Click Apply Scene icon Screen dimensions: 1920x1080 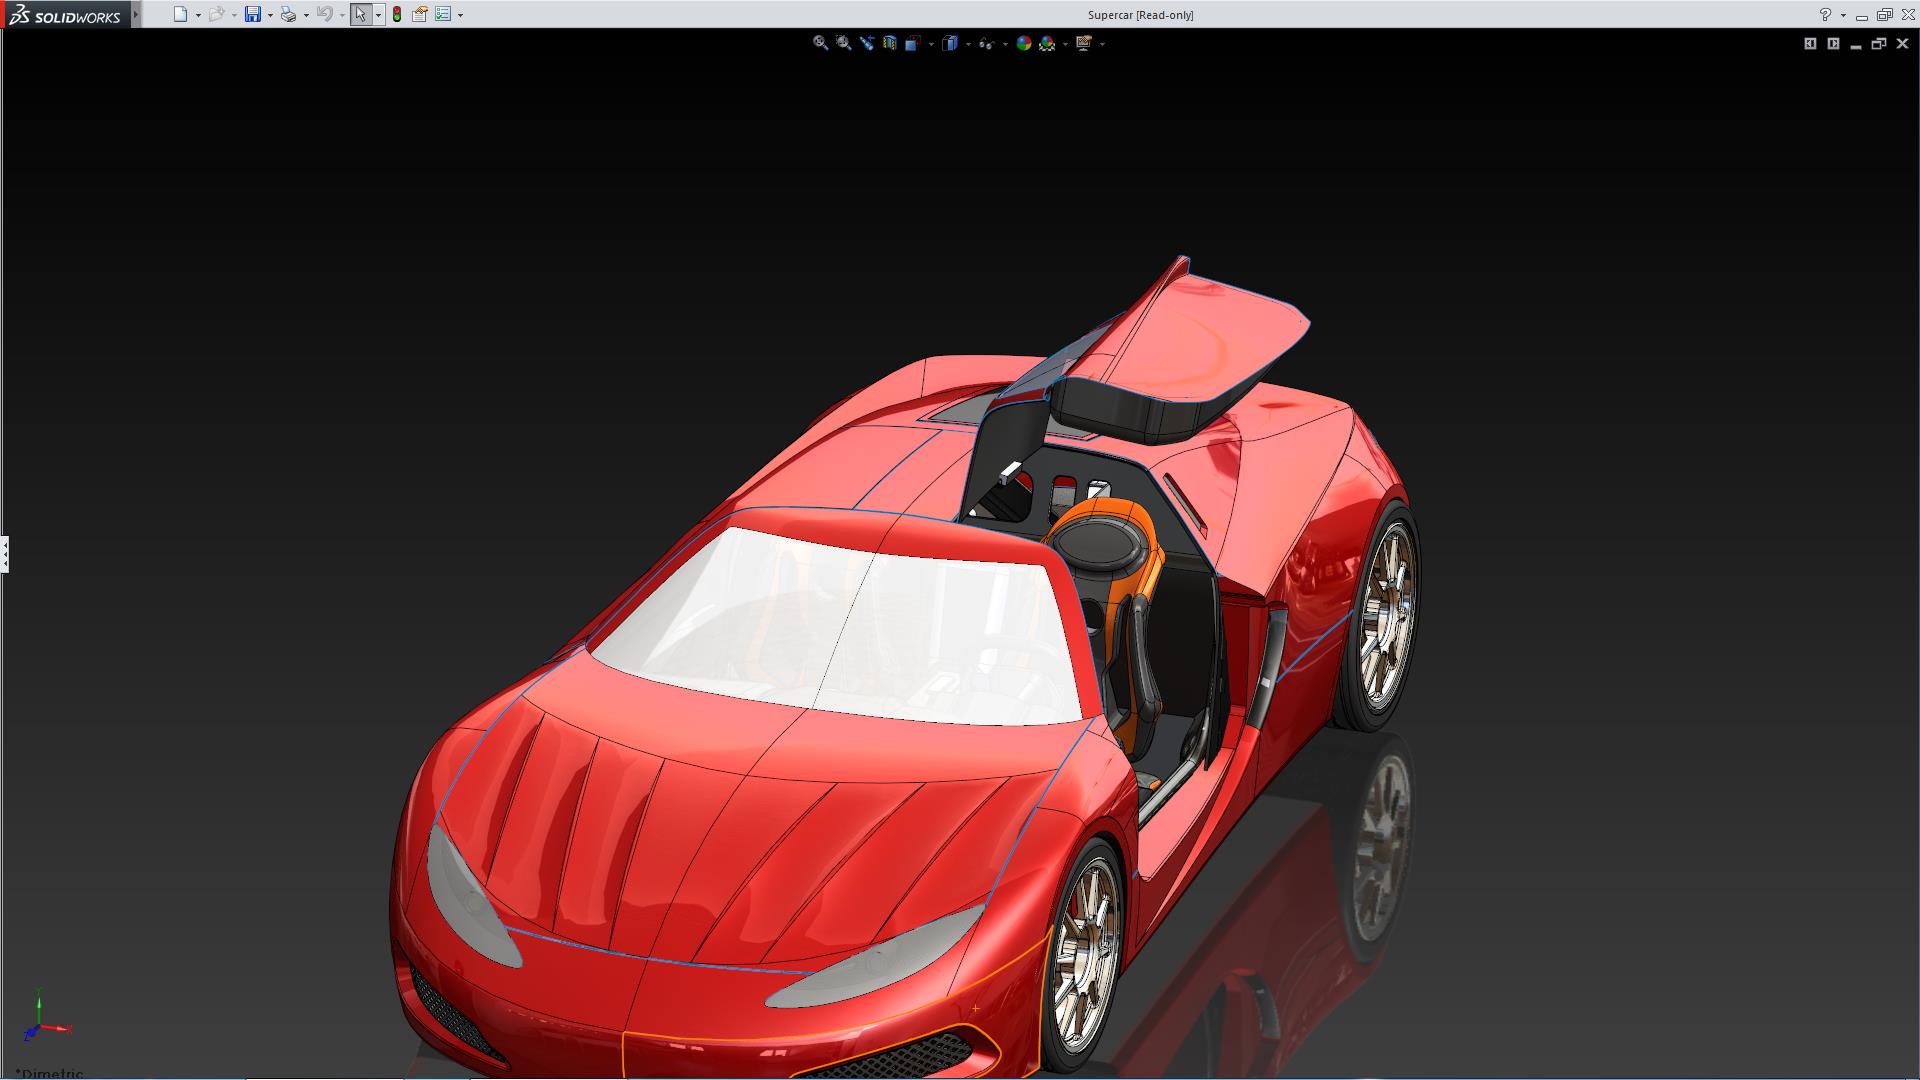[1047, 43]
